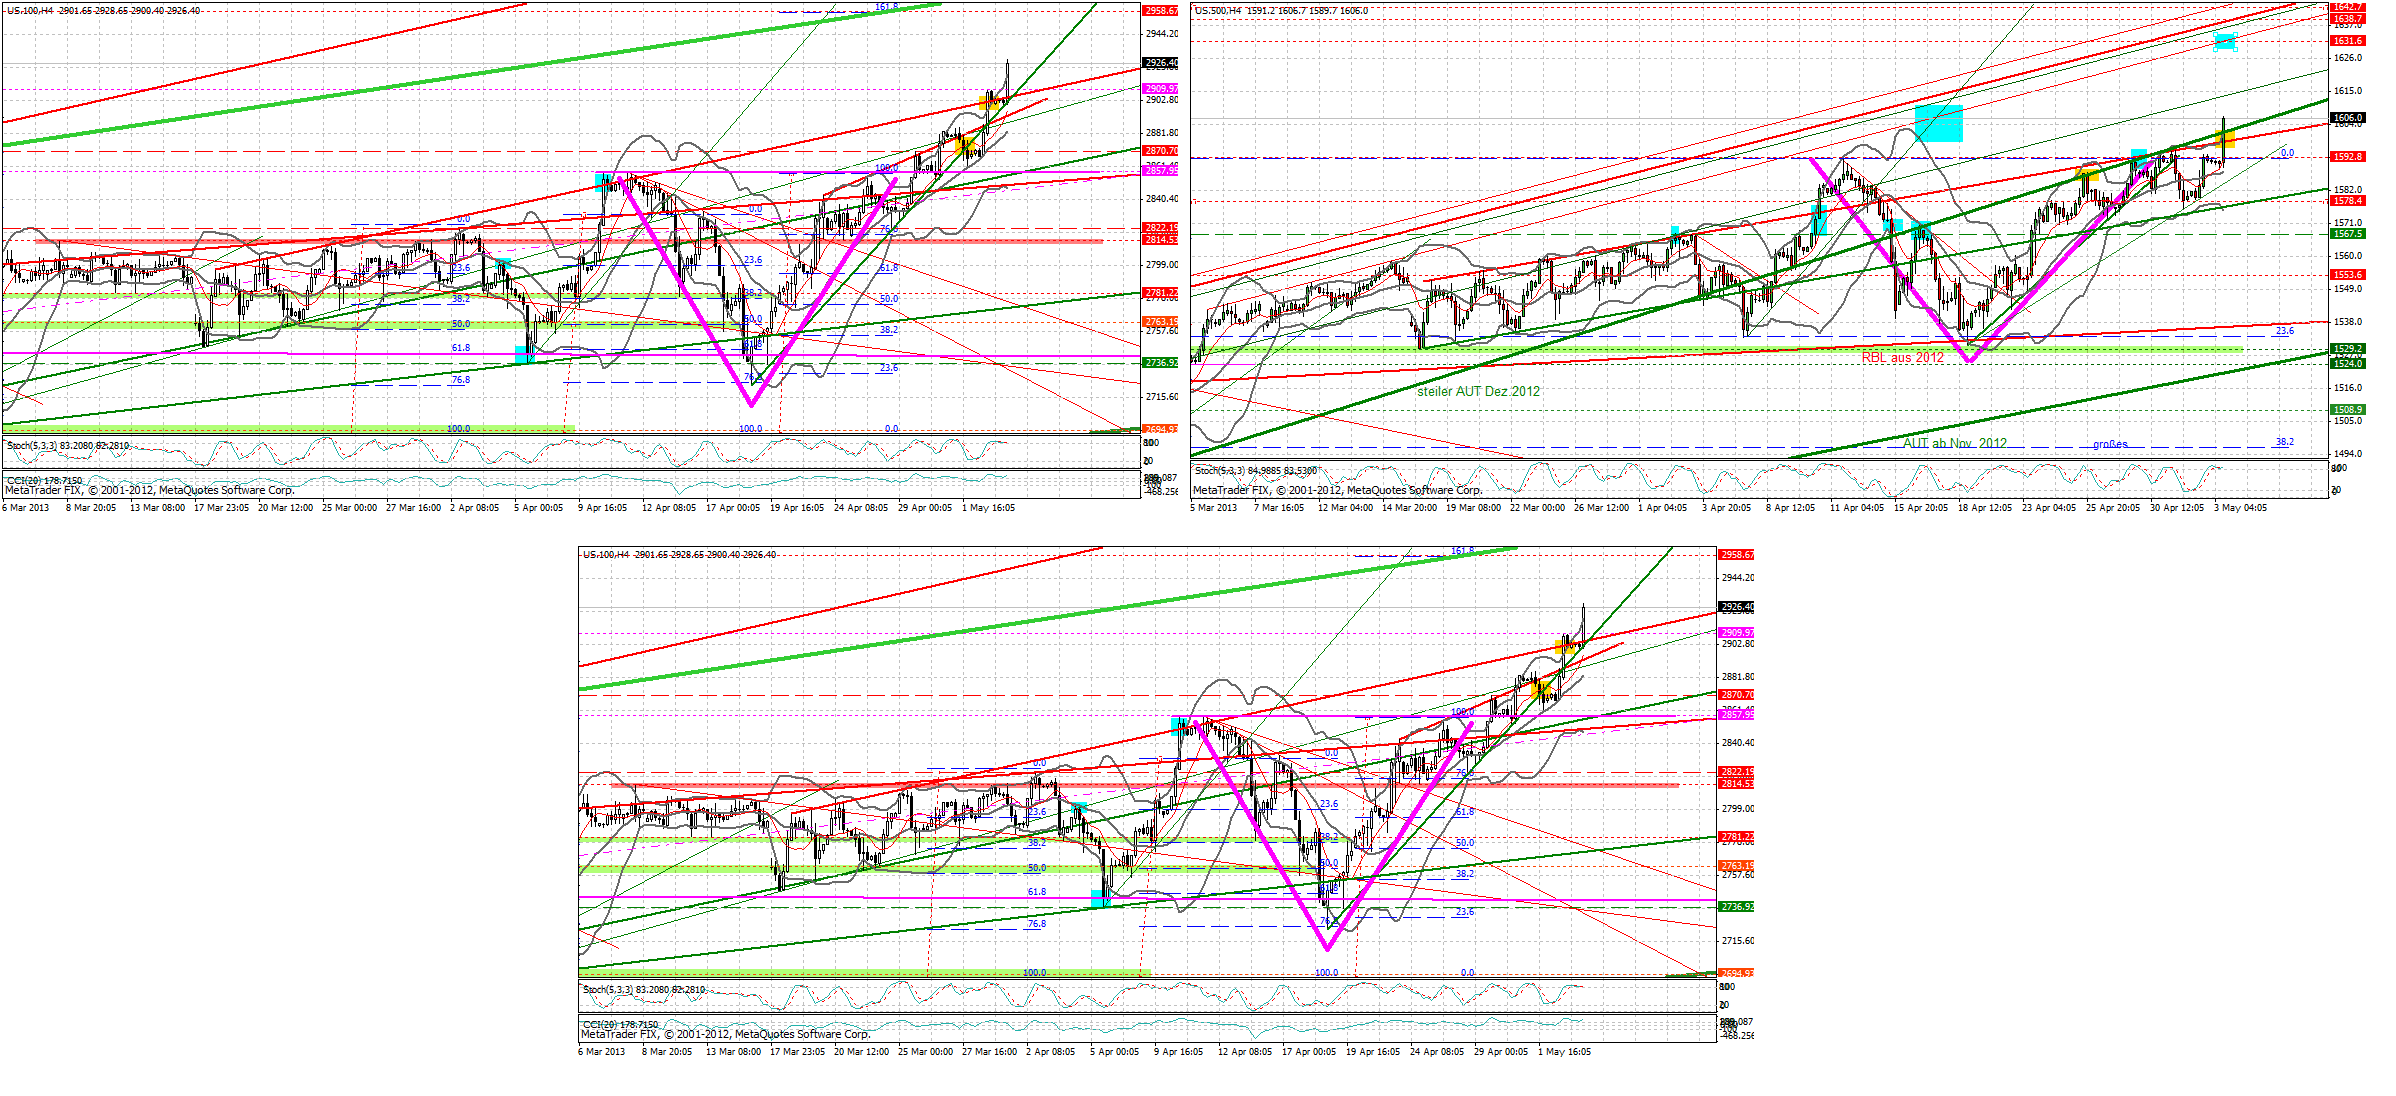Click the '3 May 04:05' time axis label

pyautogui.click(x=2240, y=508)
